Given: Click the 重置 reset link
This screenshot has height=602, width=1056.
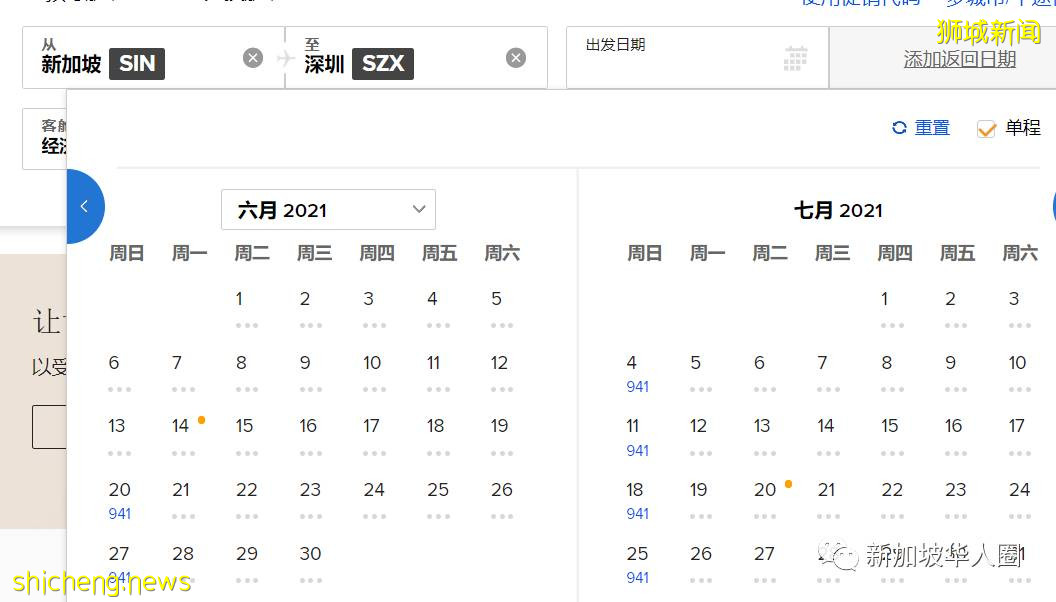Looking at the screenshot, I should 932,127.
